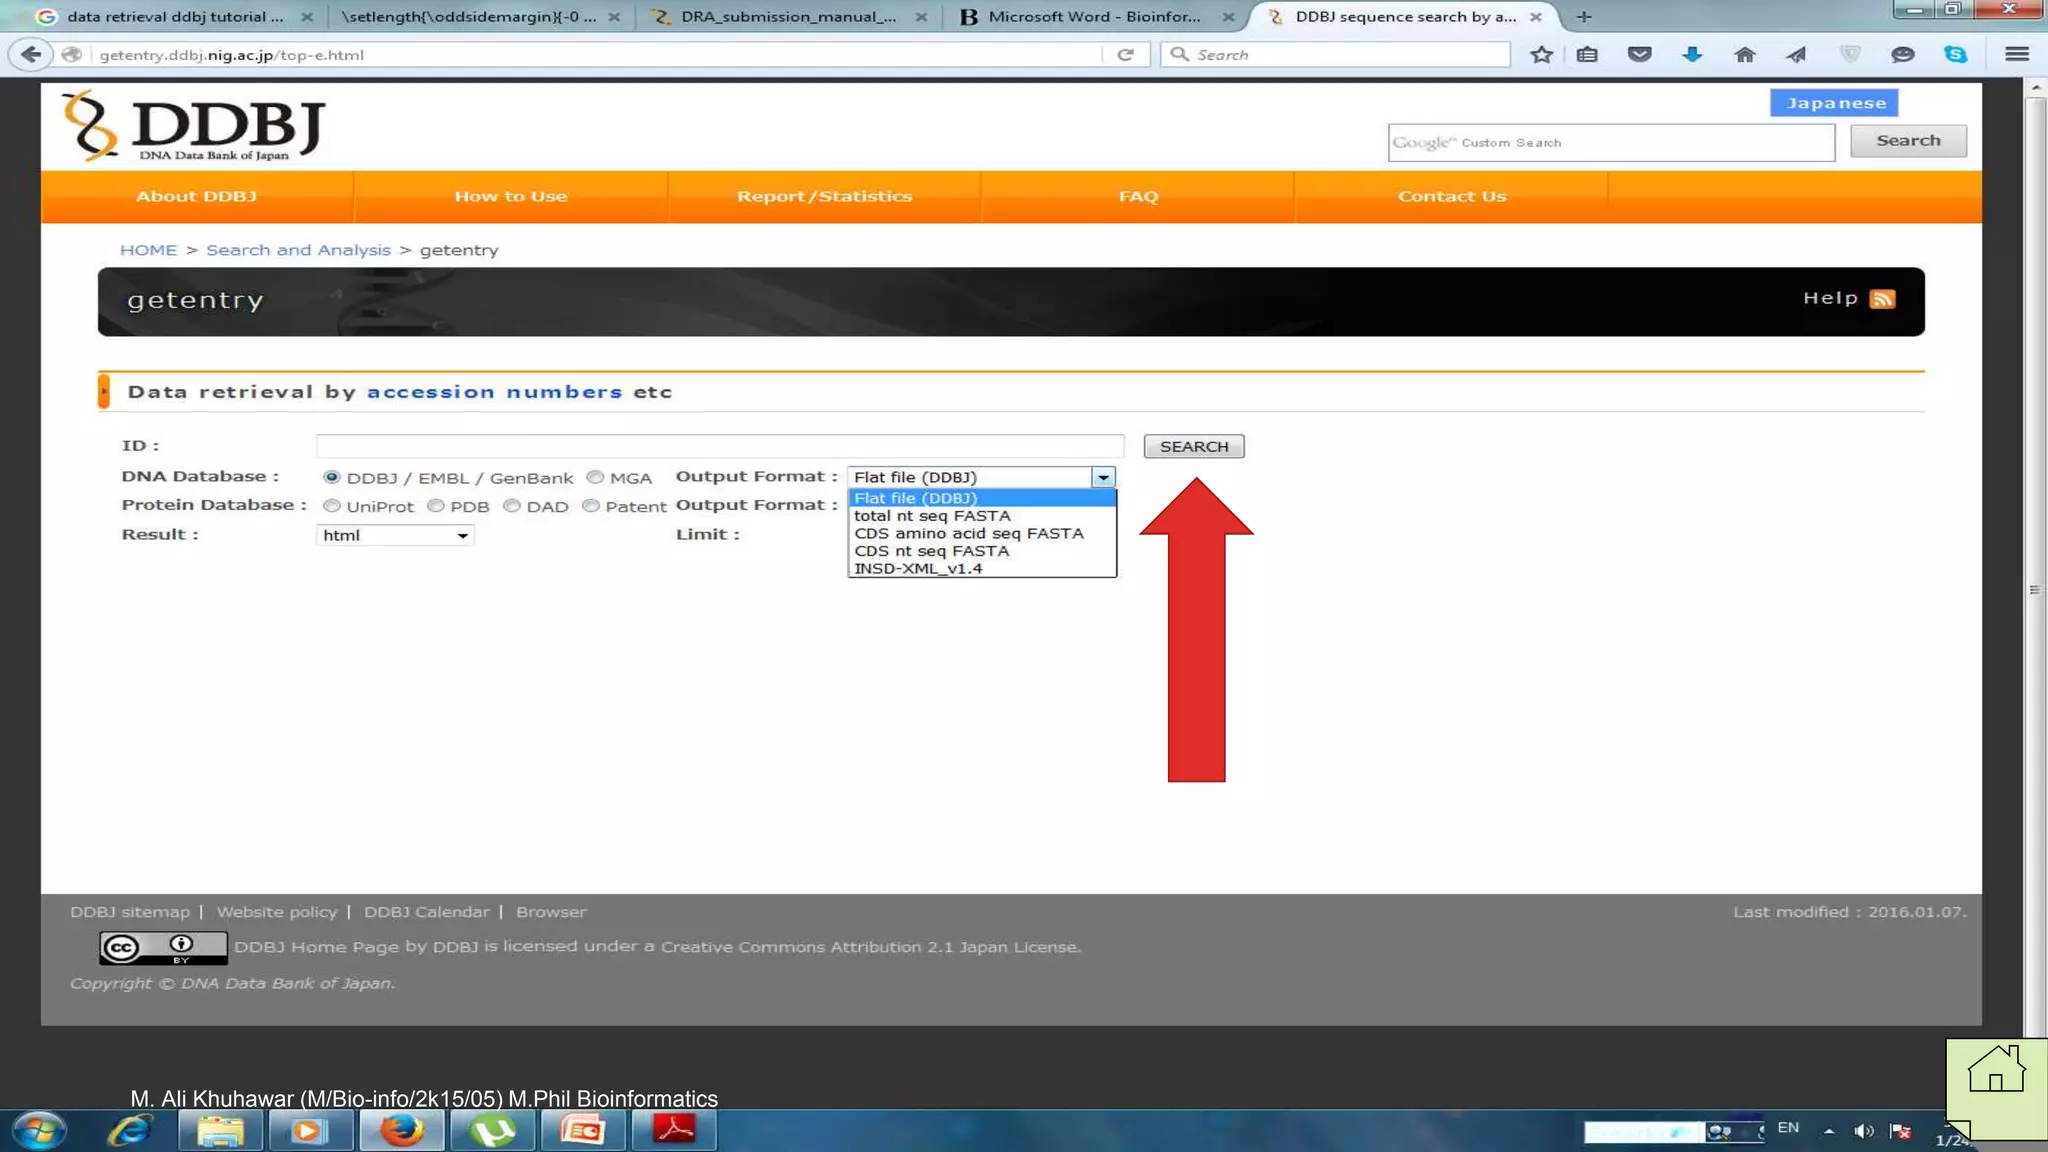Image resolution: width=2048 pixels, height=1152 pixels.
Task: Click the Skype toolbar icon
Action: point(1955,55)
